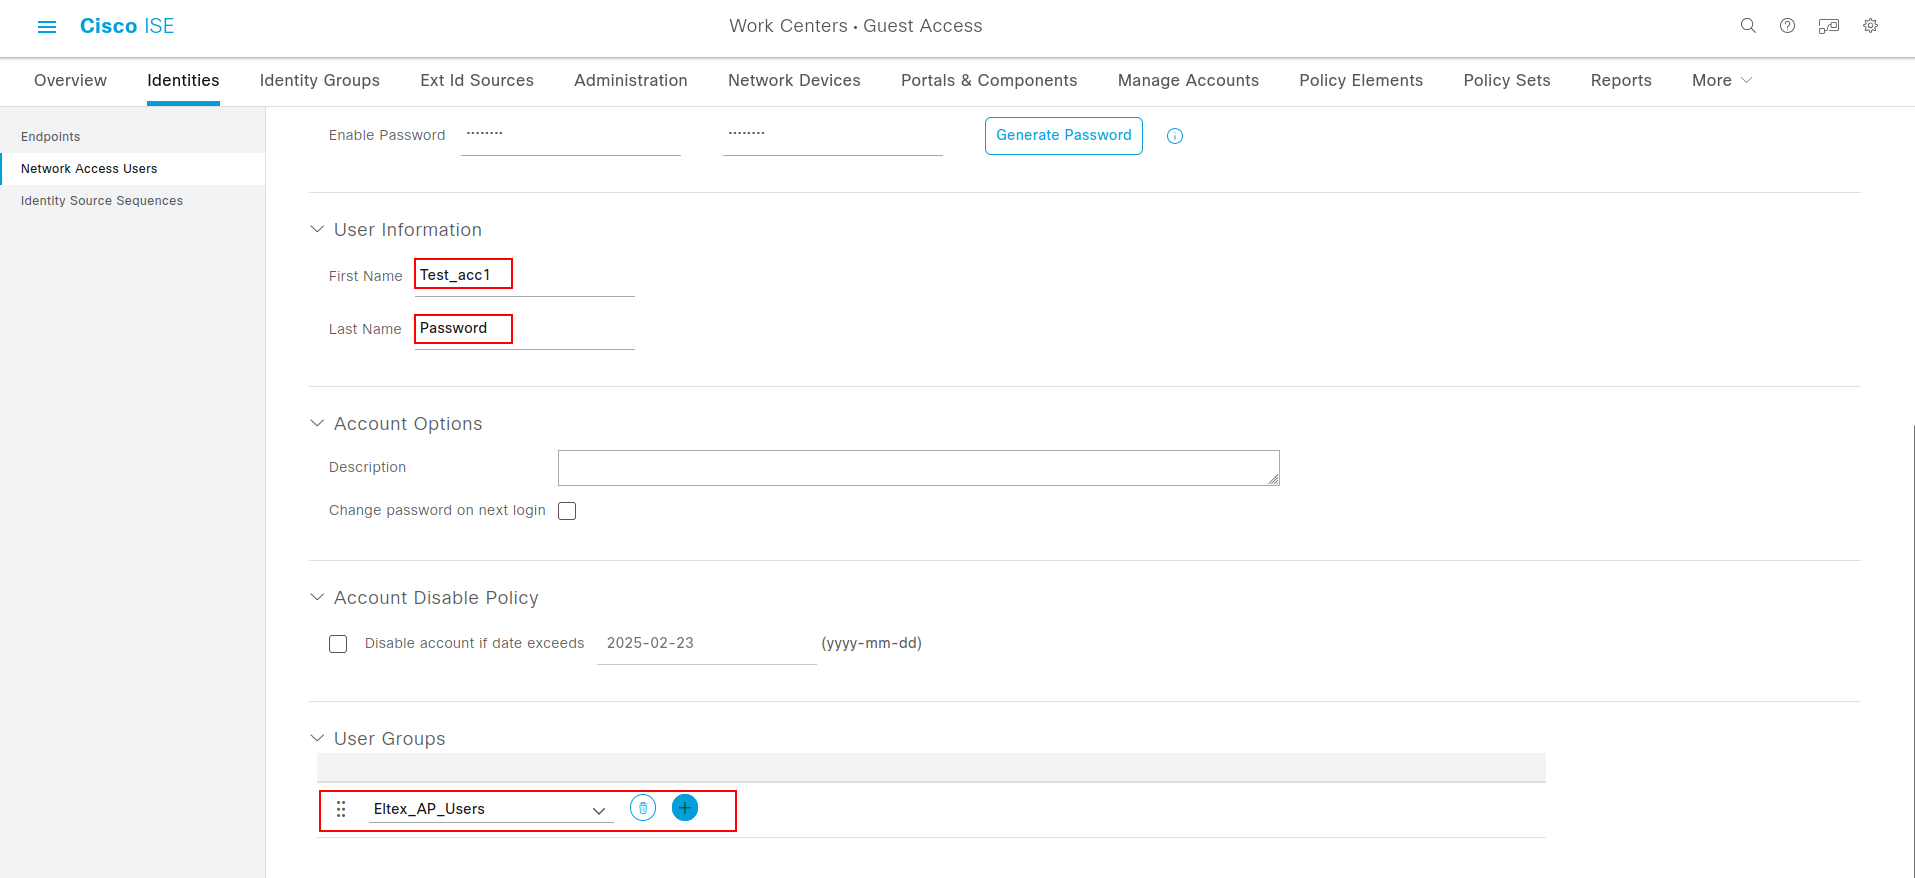
Task: Delete the Eltex_AP_Users group row
Action: coord(643,808)
